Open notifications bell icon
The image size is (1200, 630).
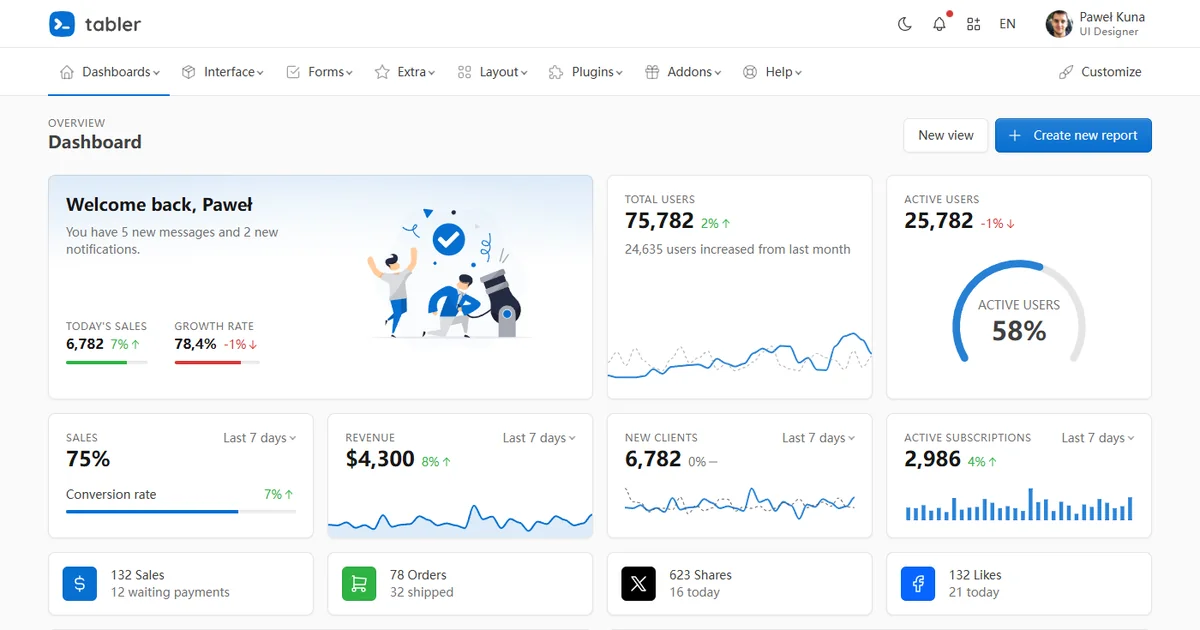(939, 24)
